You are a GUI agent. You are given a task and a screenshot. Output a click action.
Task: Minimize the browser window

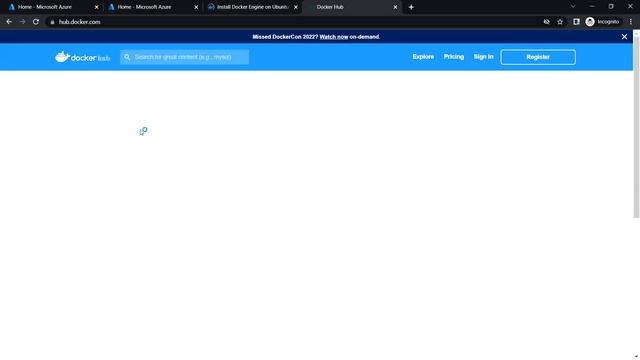(592, 7)
